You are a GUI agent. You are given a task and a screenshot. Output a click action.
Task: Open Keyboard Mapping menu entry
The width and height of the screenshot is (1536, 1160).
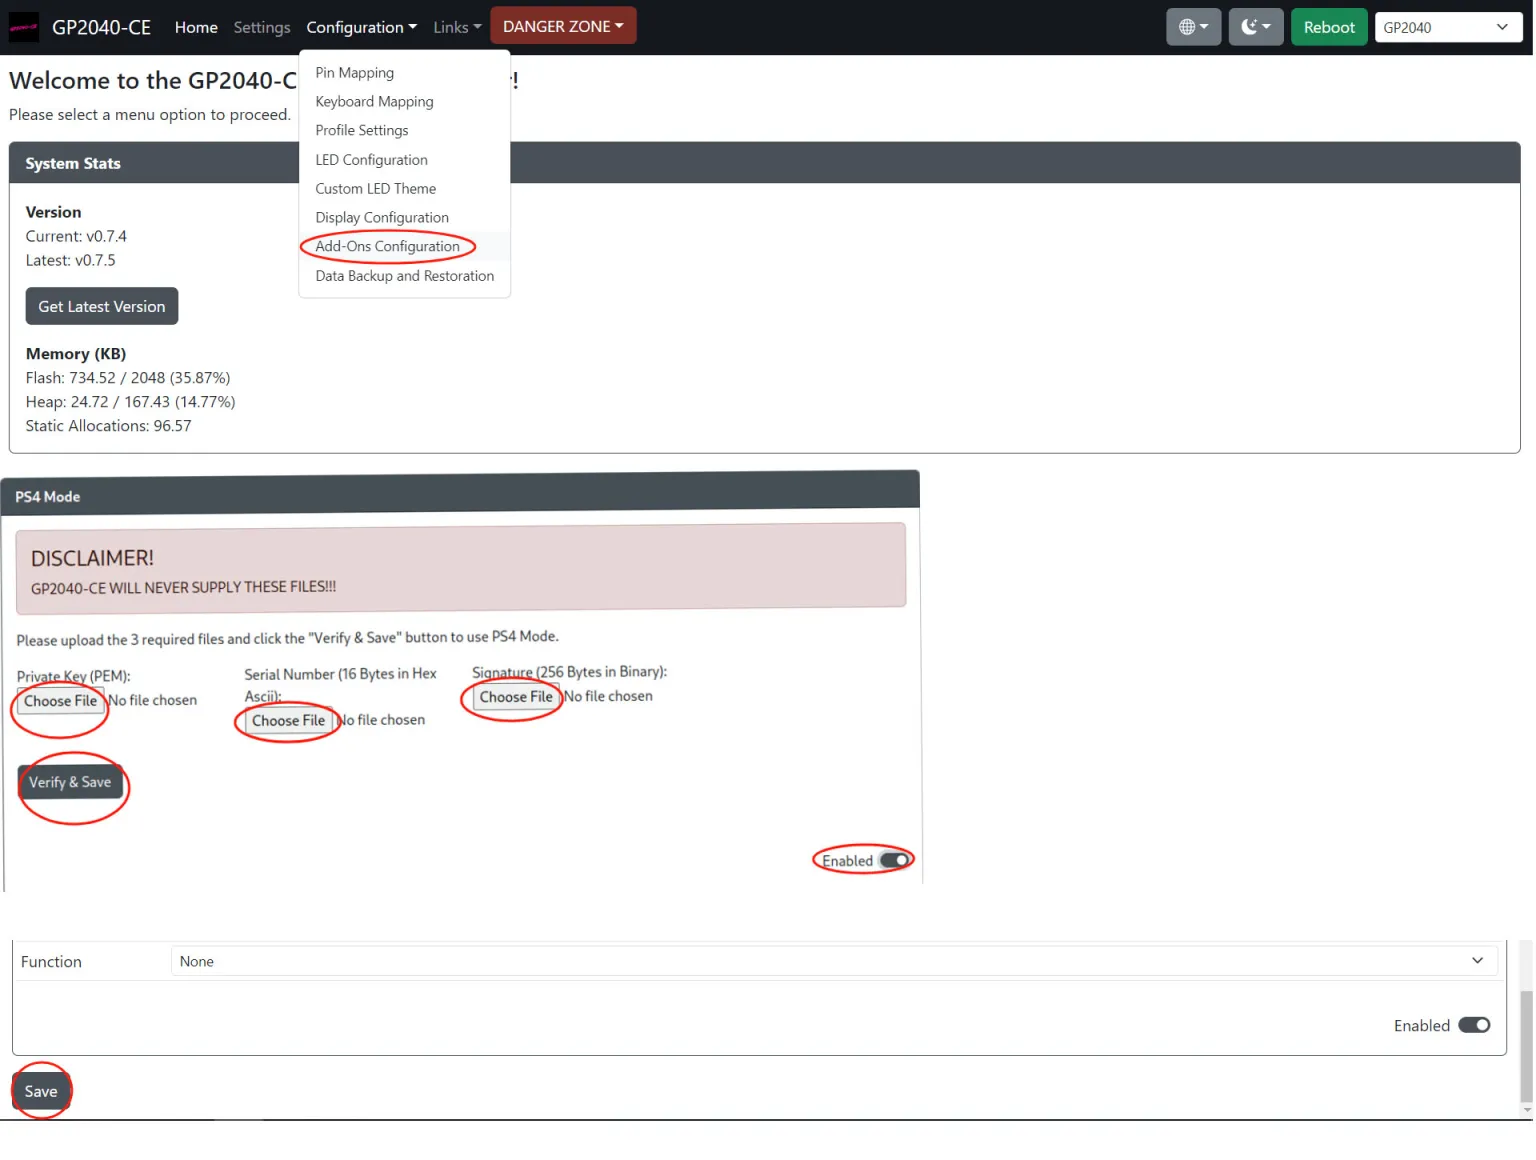[374, 102]
